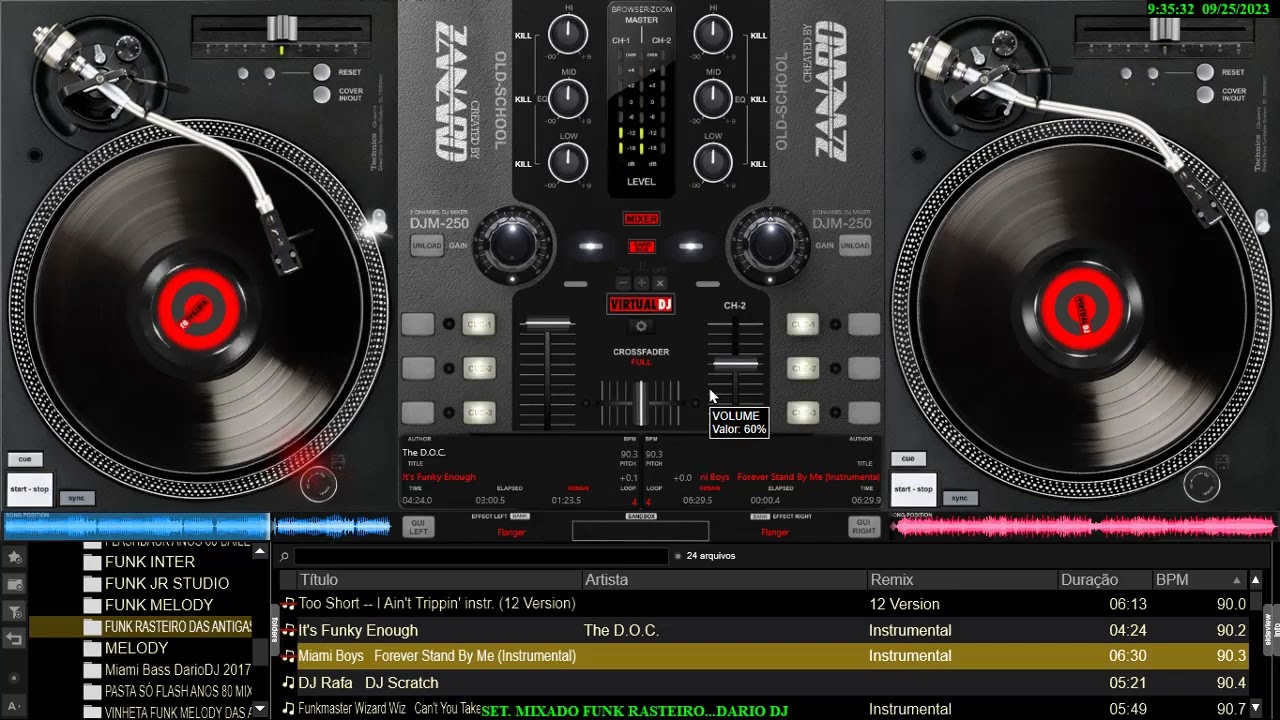The width and height of the screenshot is (1280, 720).
Task: Expand the sideview info handle
Action: tap(1275, 629)
